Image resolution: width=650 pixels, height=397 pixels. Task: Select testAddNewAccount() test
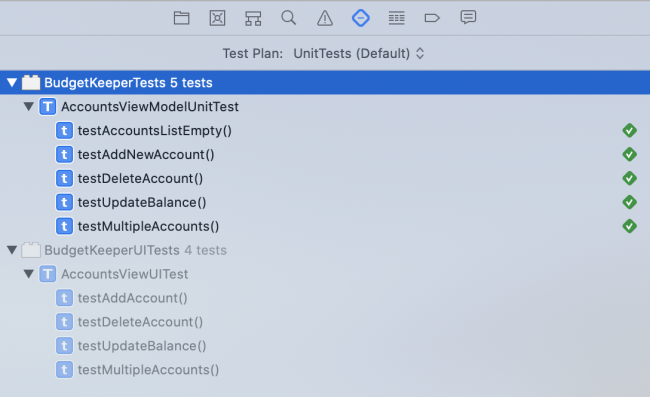point(325,155)
